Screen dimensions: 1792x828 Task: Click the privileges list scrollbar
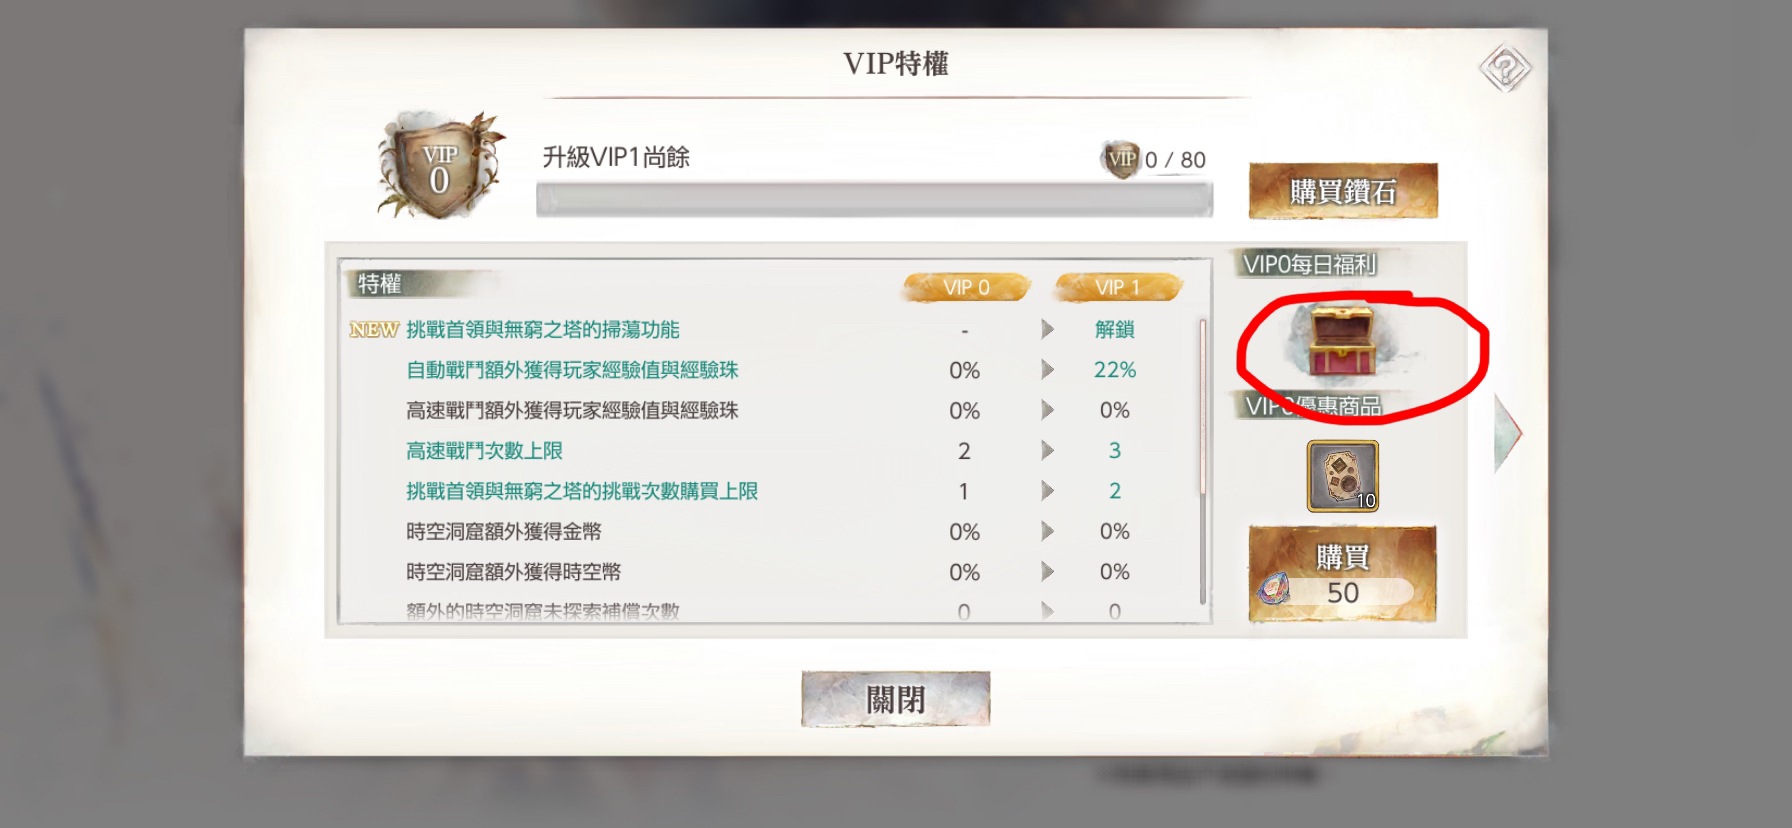1202,461
